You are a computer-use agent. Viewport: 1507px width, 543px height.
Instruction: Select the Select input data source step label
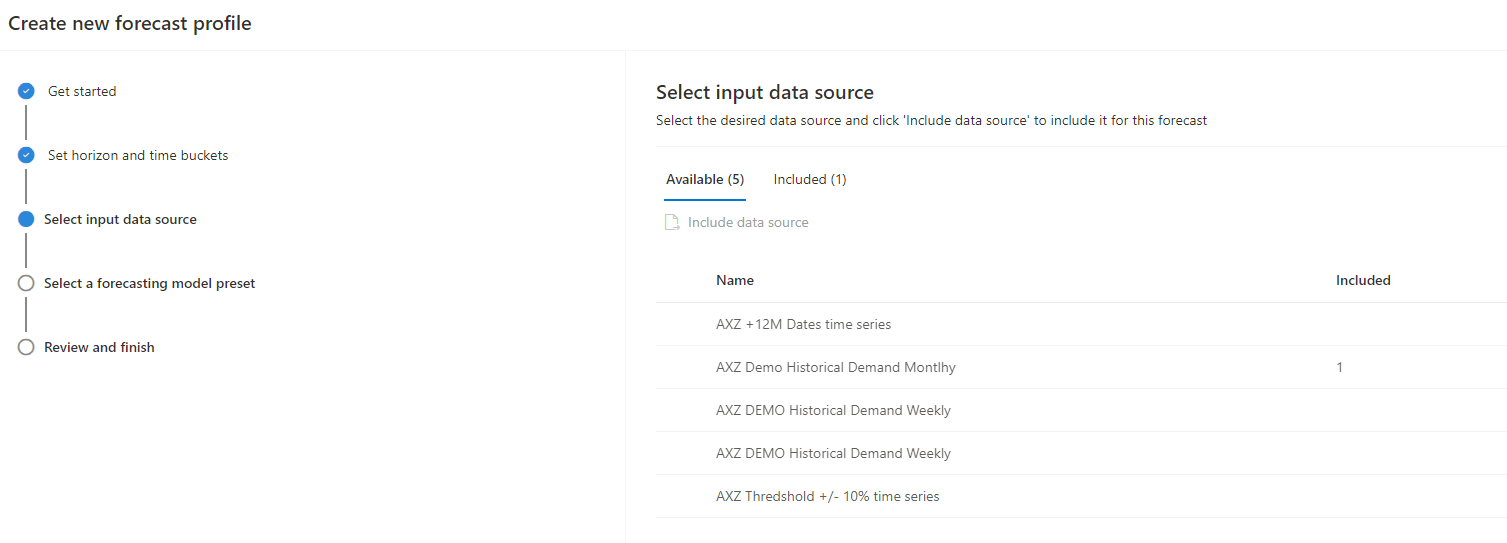coord(120,220)
